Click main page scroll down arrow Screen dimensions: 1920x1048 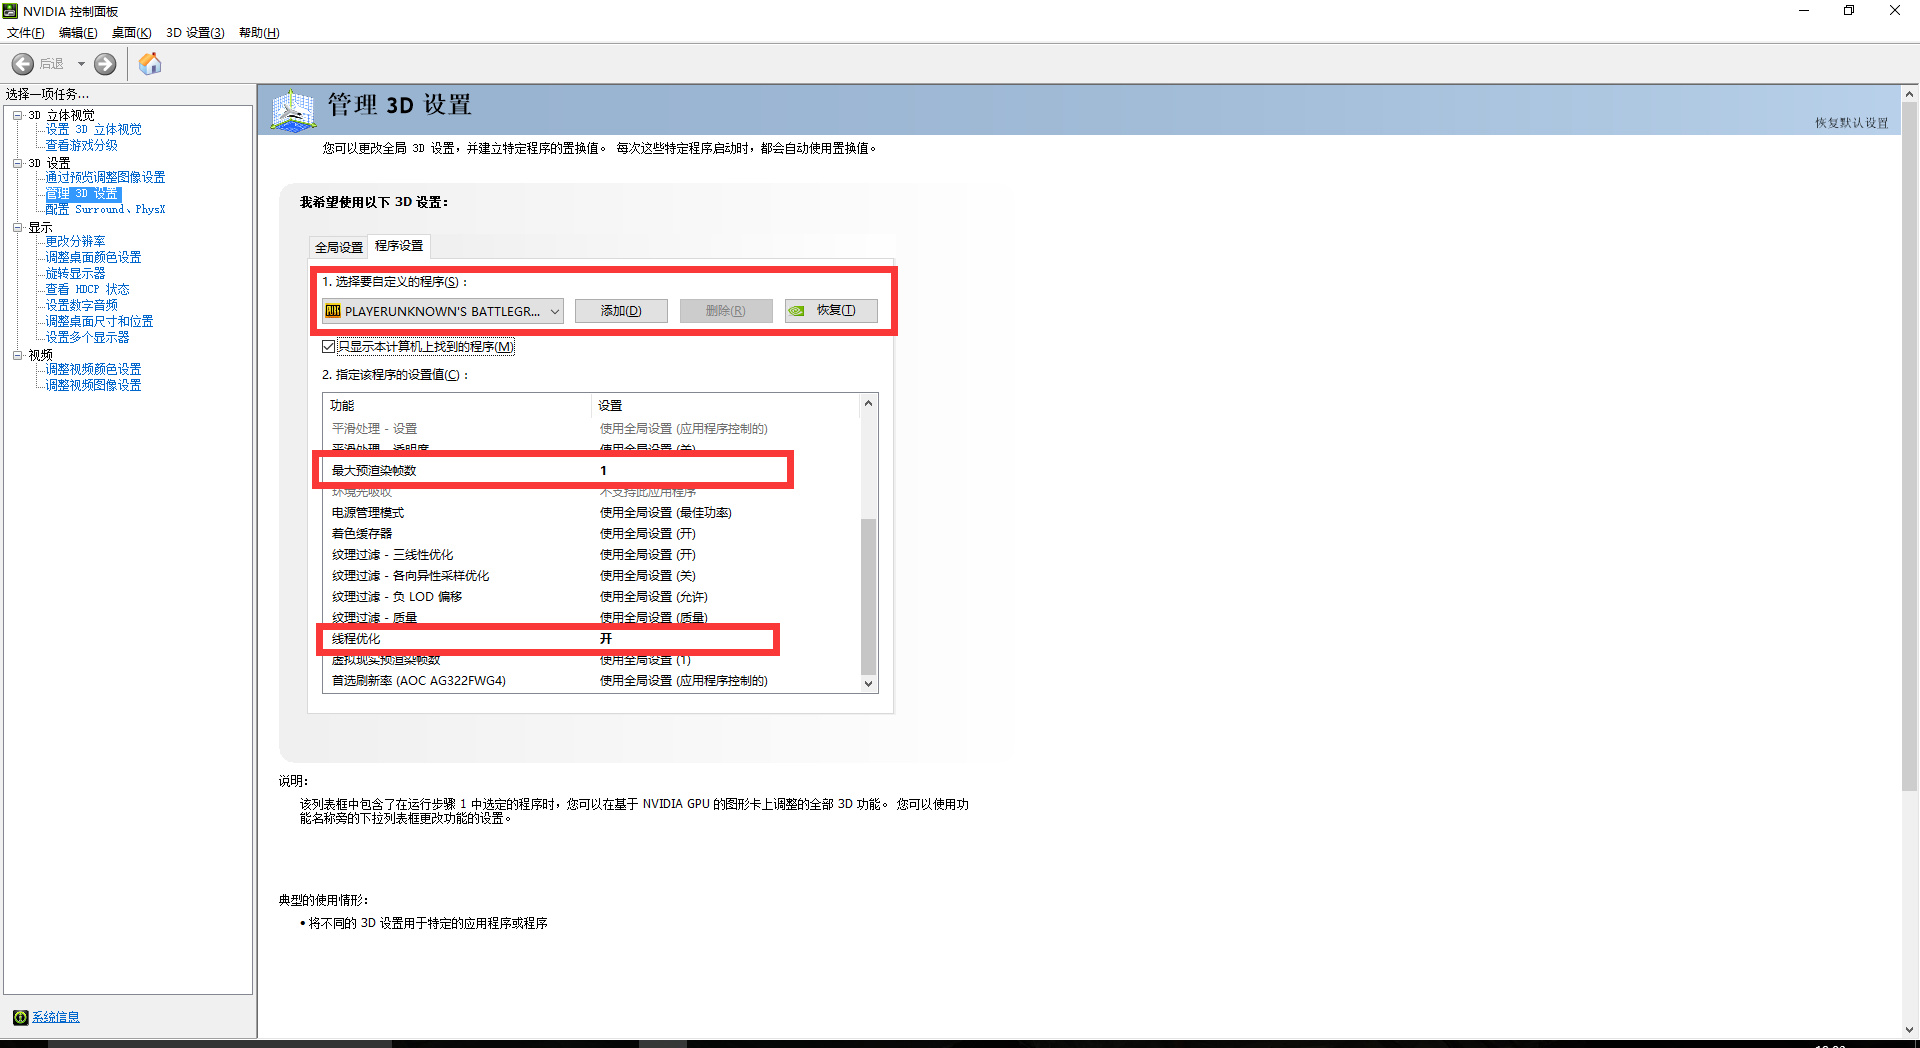[x=1910, y=1029]
